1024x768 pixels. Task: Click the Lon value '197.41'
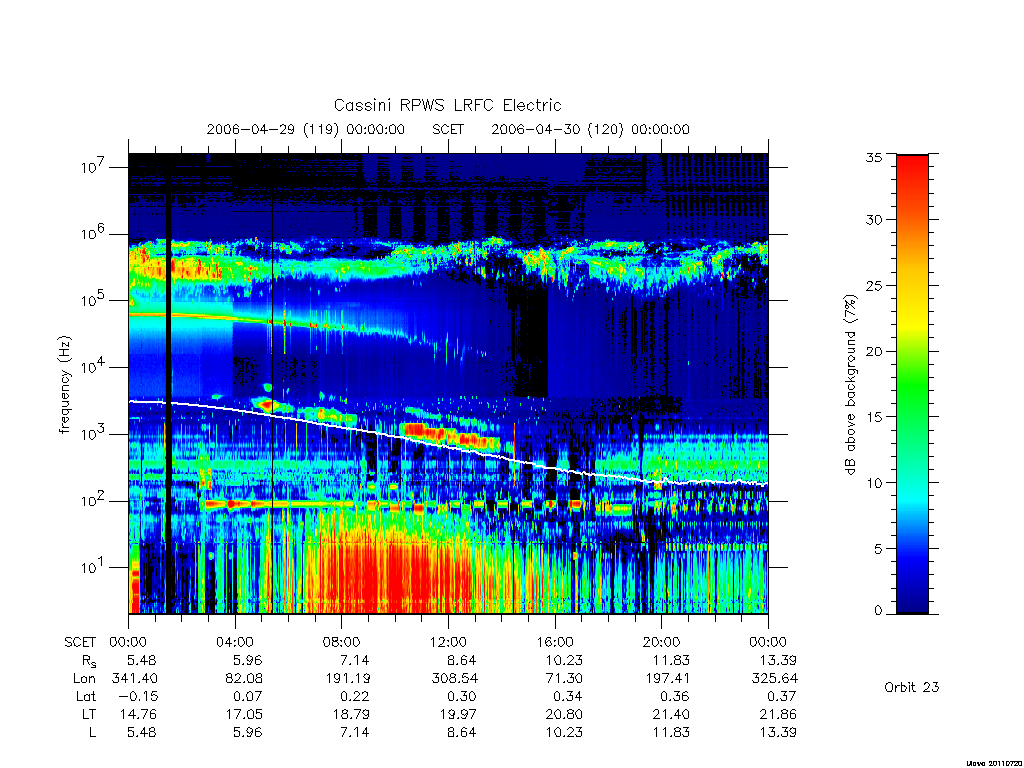coord(667,679)
